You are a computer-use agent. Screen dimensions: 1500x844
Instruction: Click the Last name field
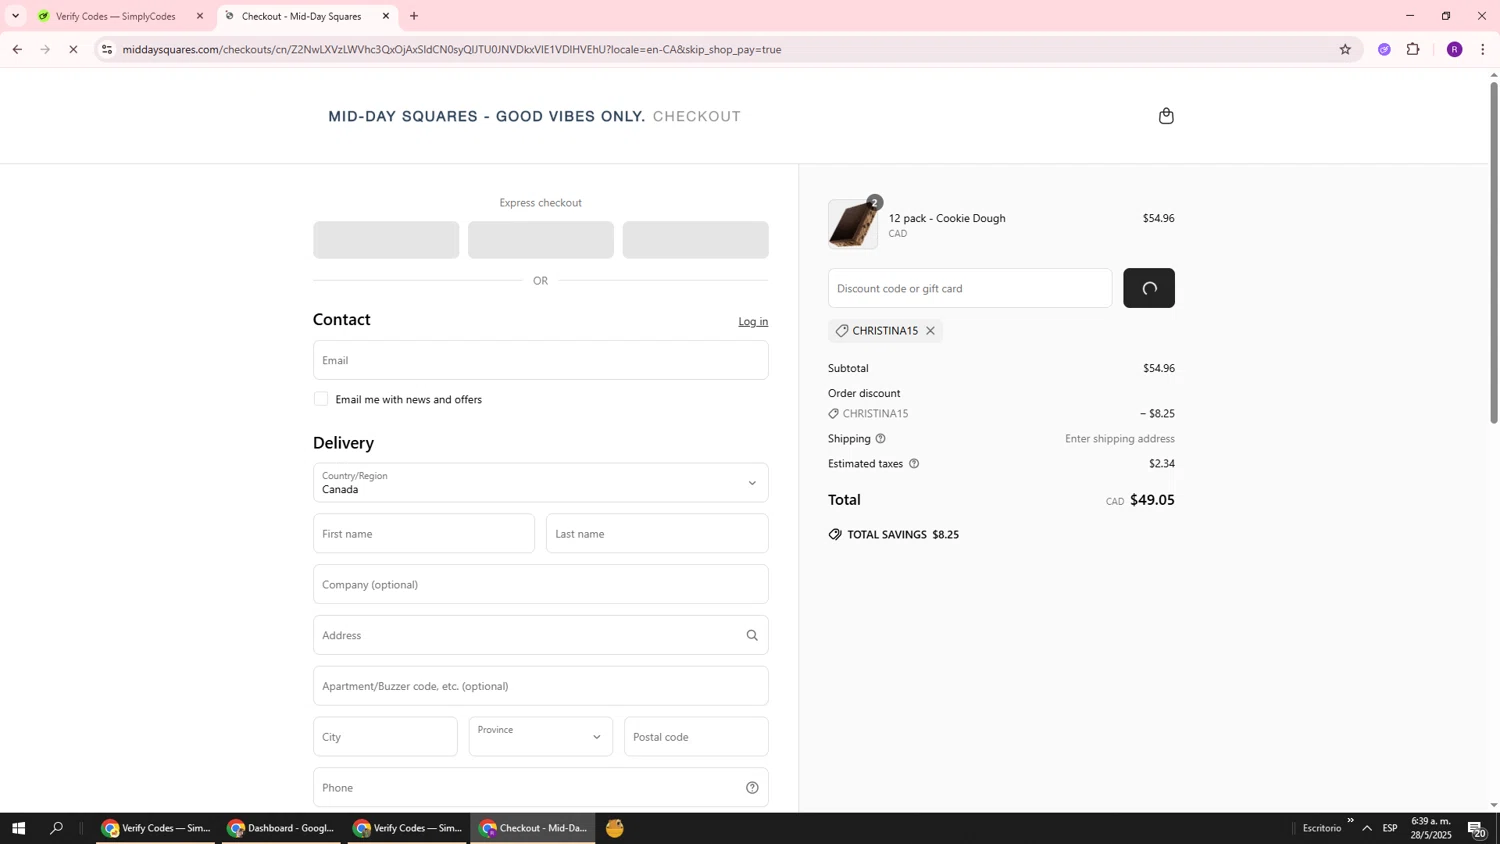[x=658, y=534]
